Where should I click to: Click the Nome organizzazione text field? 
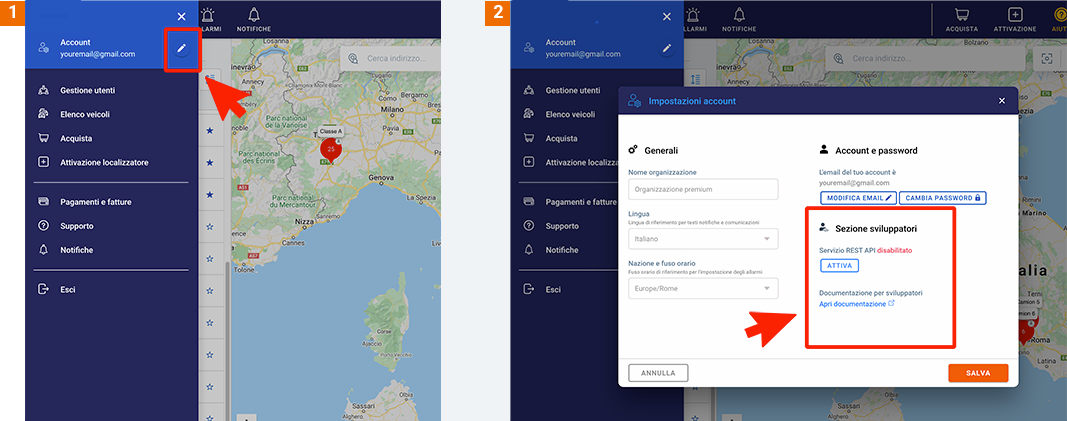(703, 189)
